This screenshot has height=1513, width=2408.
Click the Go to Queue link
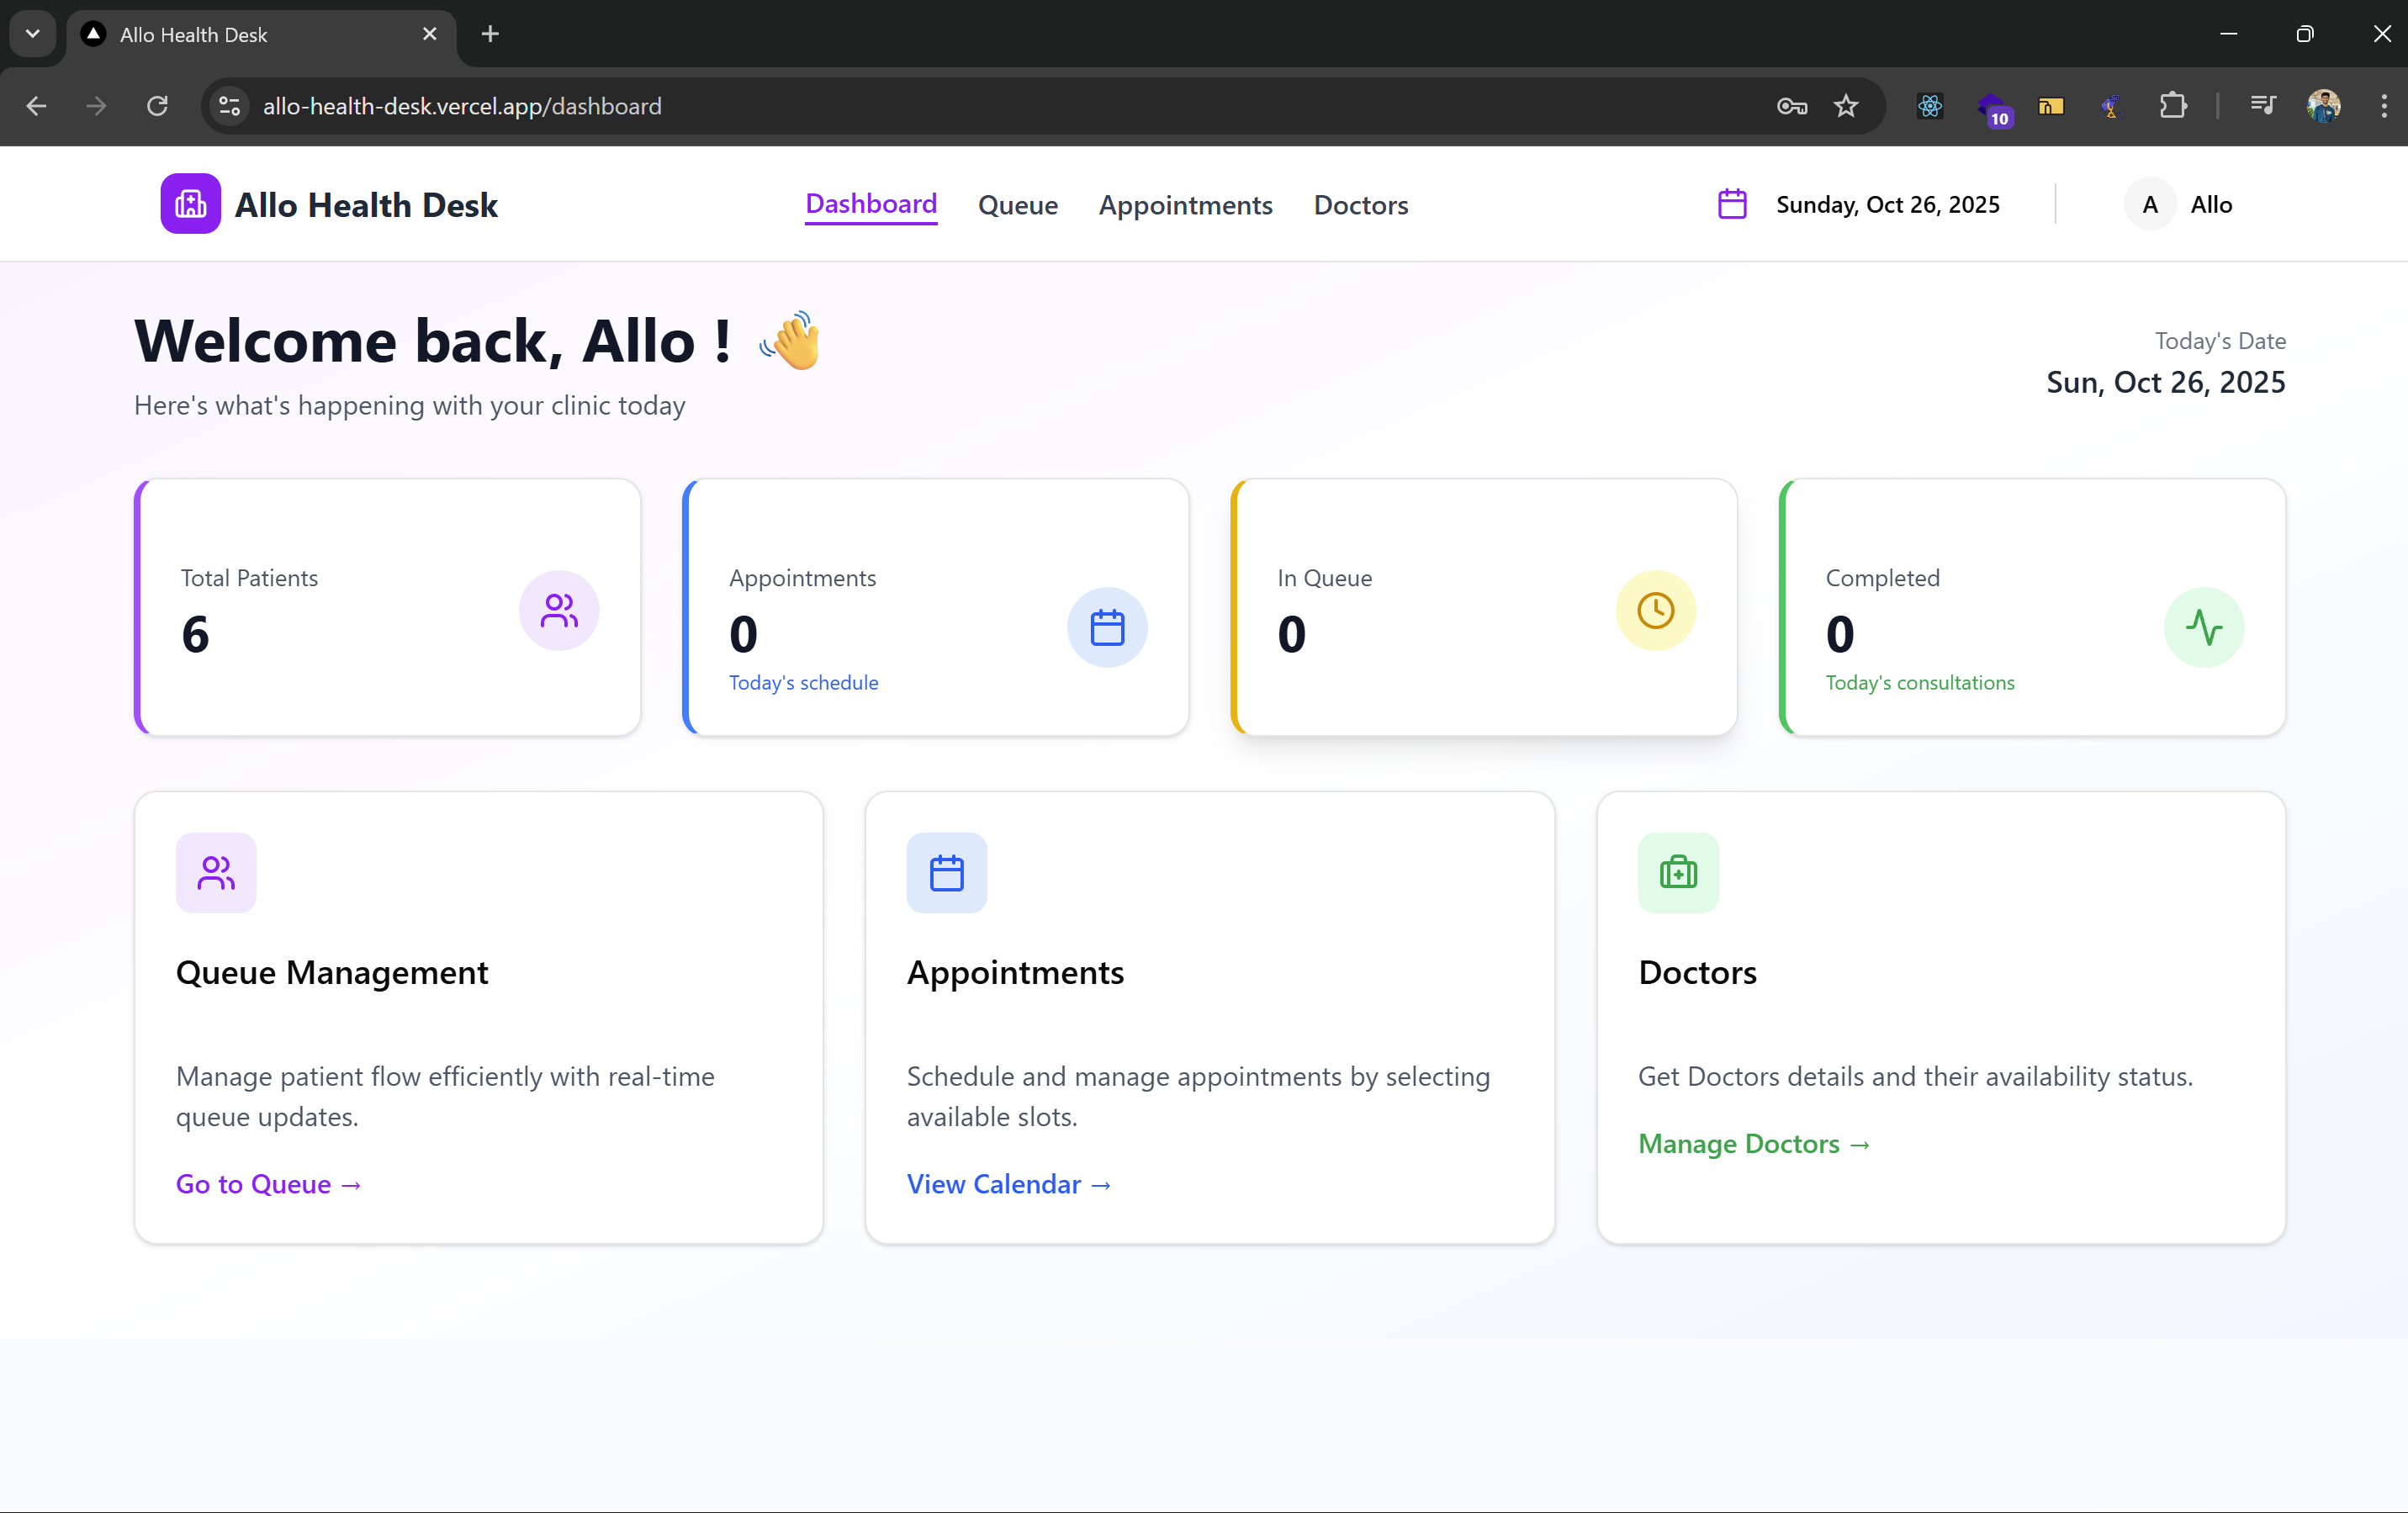coord(267,1184)
